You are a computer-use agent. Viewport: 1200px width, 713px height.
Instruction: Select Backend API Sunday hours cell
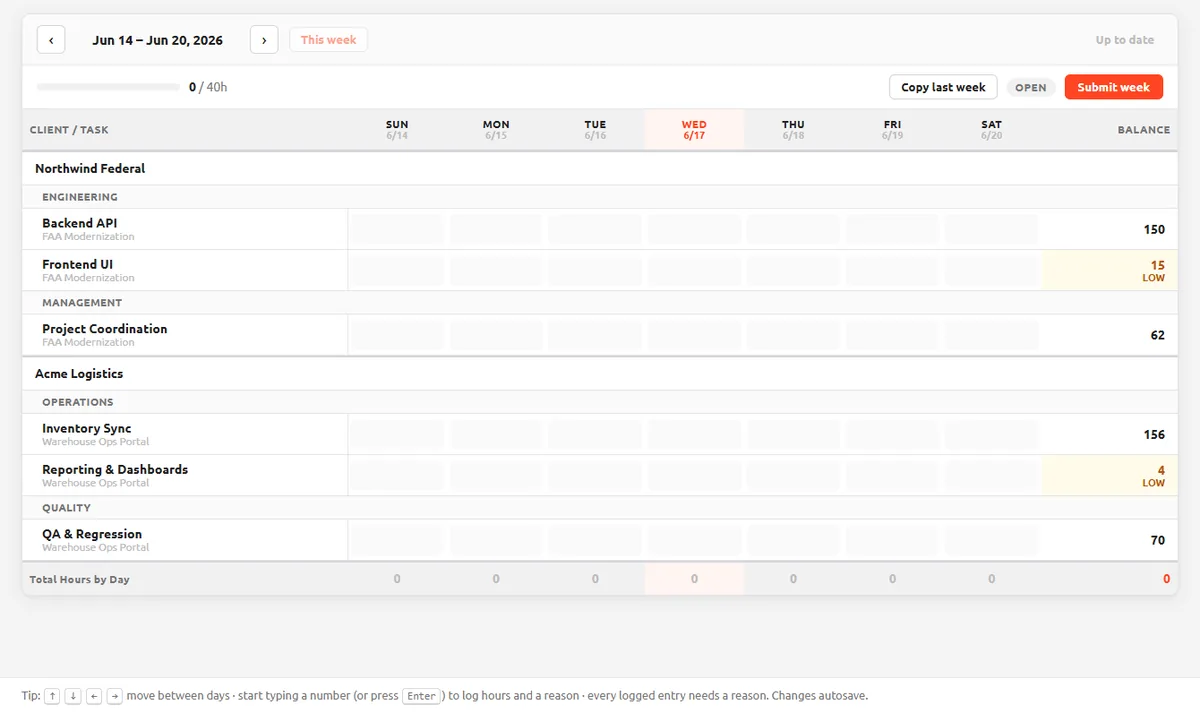[x=397, y=229]
